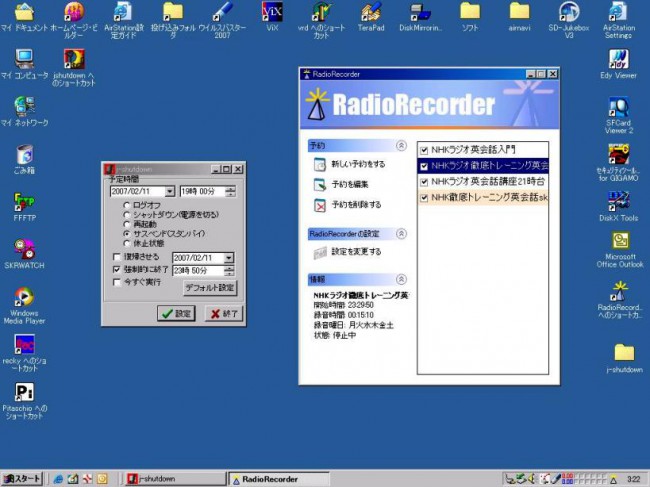Click the system tray clock
650x487 pixels.
pos(633,479)
